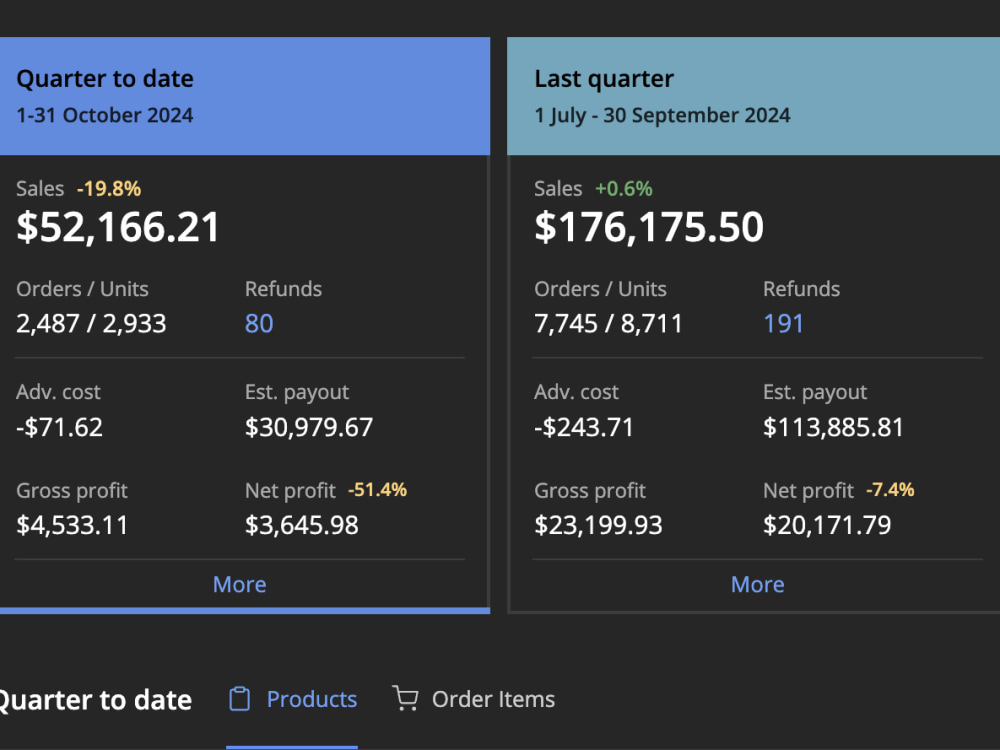Click the Products clipboard icon
This screenshot has height=750, width=1000.
tap(240, 699)
